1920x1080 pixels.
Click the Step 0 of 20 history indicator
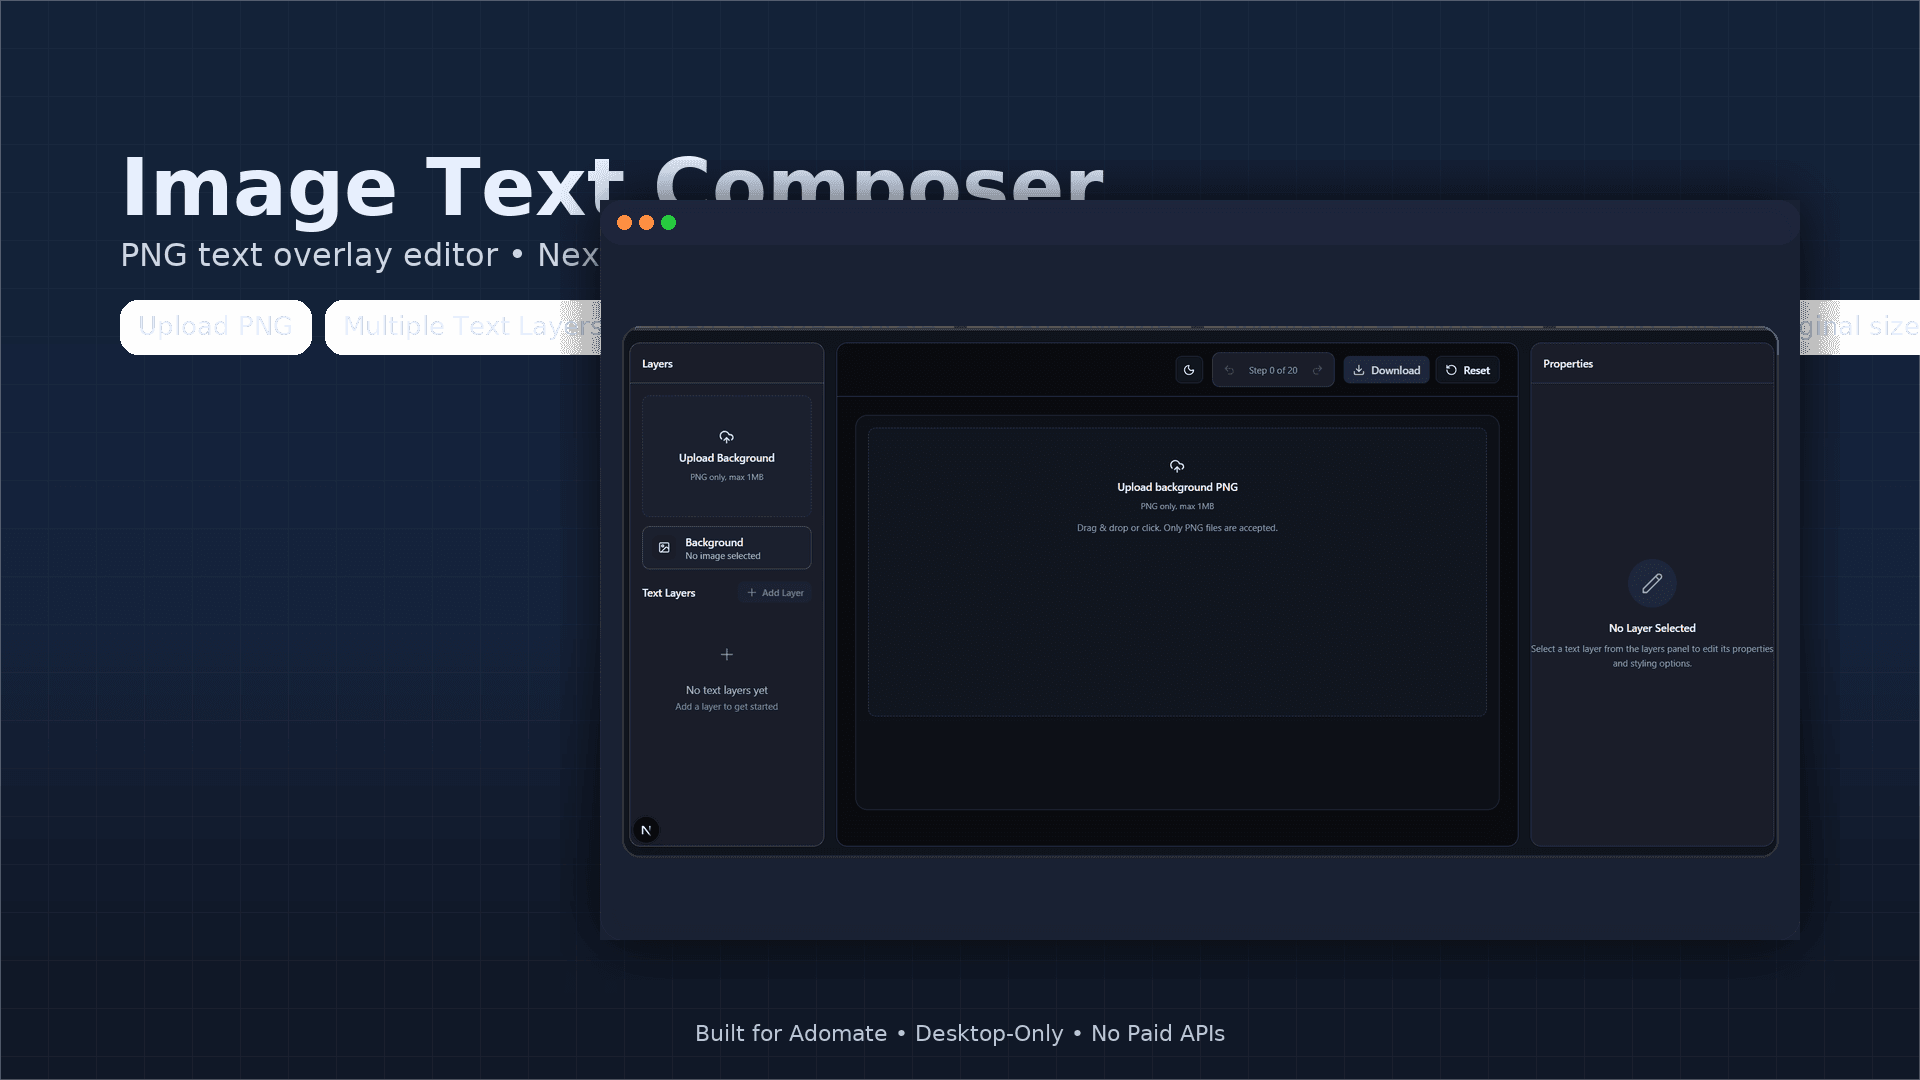click(1273, 369)
